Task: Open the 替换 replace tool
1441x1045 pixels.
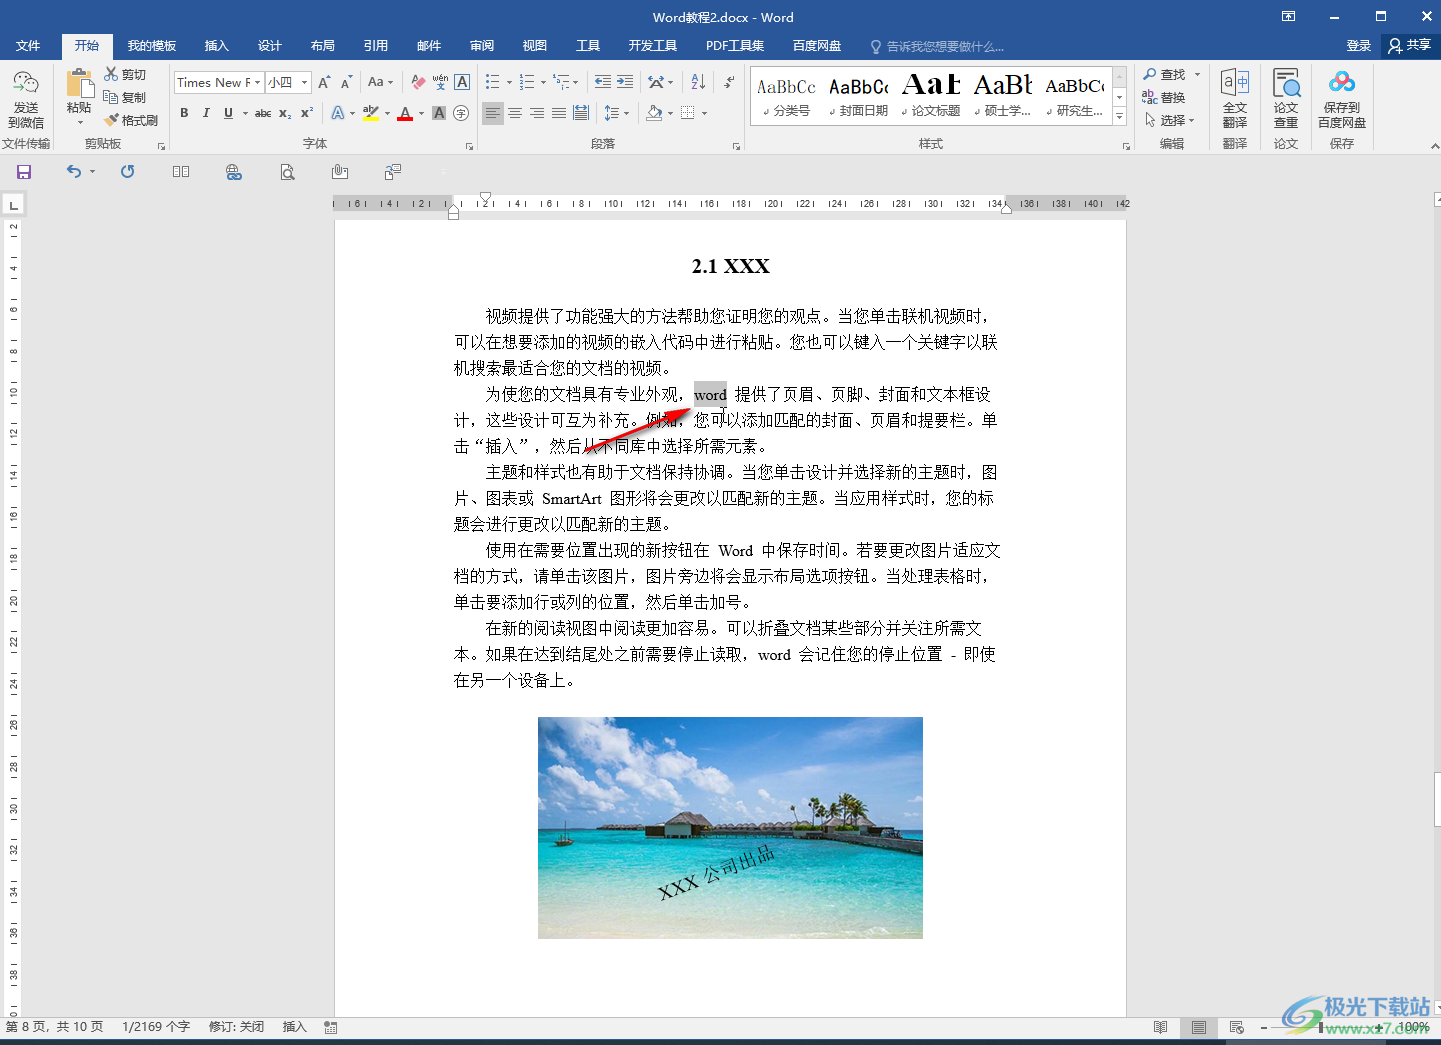Action: [x=1164, y=97]
